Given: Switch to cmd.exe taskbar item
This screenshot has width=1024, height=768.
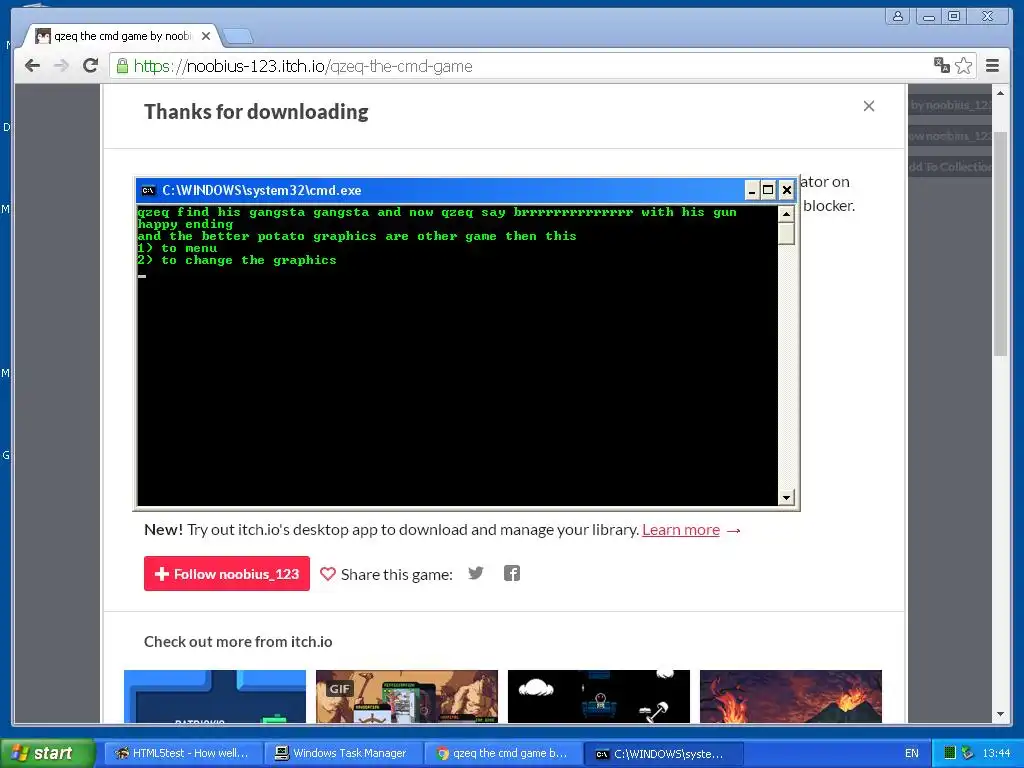Looking at the screenshot, I should tap(662, 754).
